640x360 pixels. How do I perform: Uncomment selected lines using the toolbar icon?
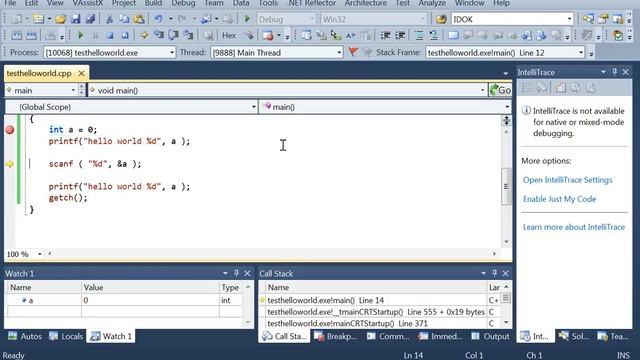(x=433, y=36)
